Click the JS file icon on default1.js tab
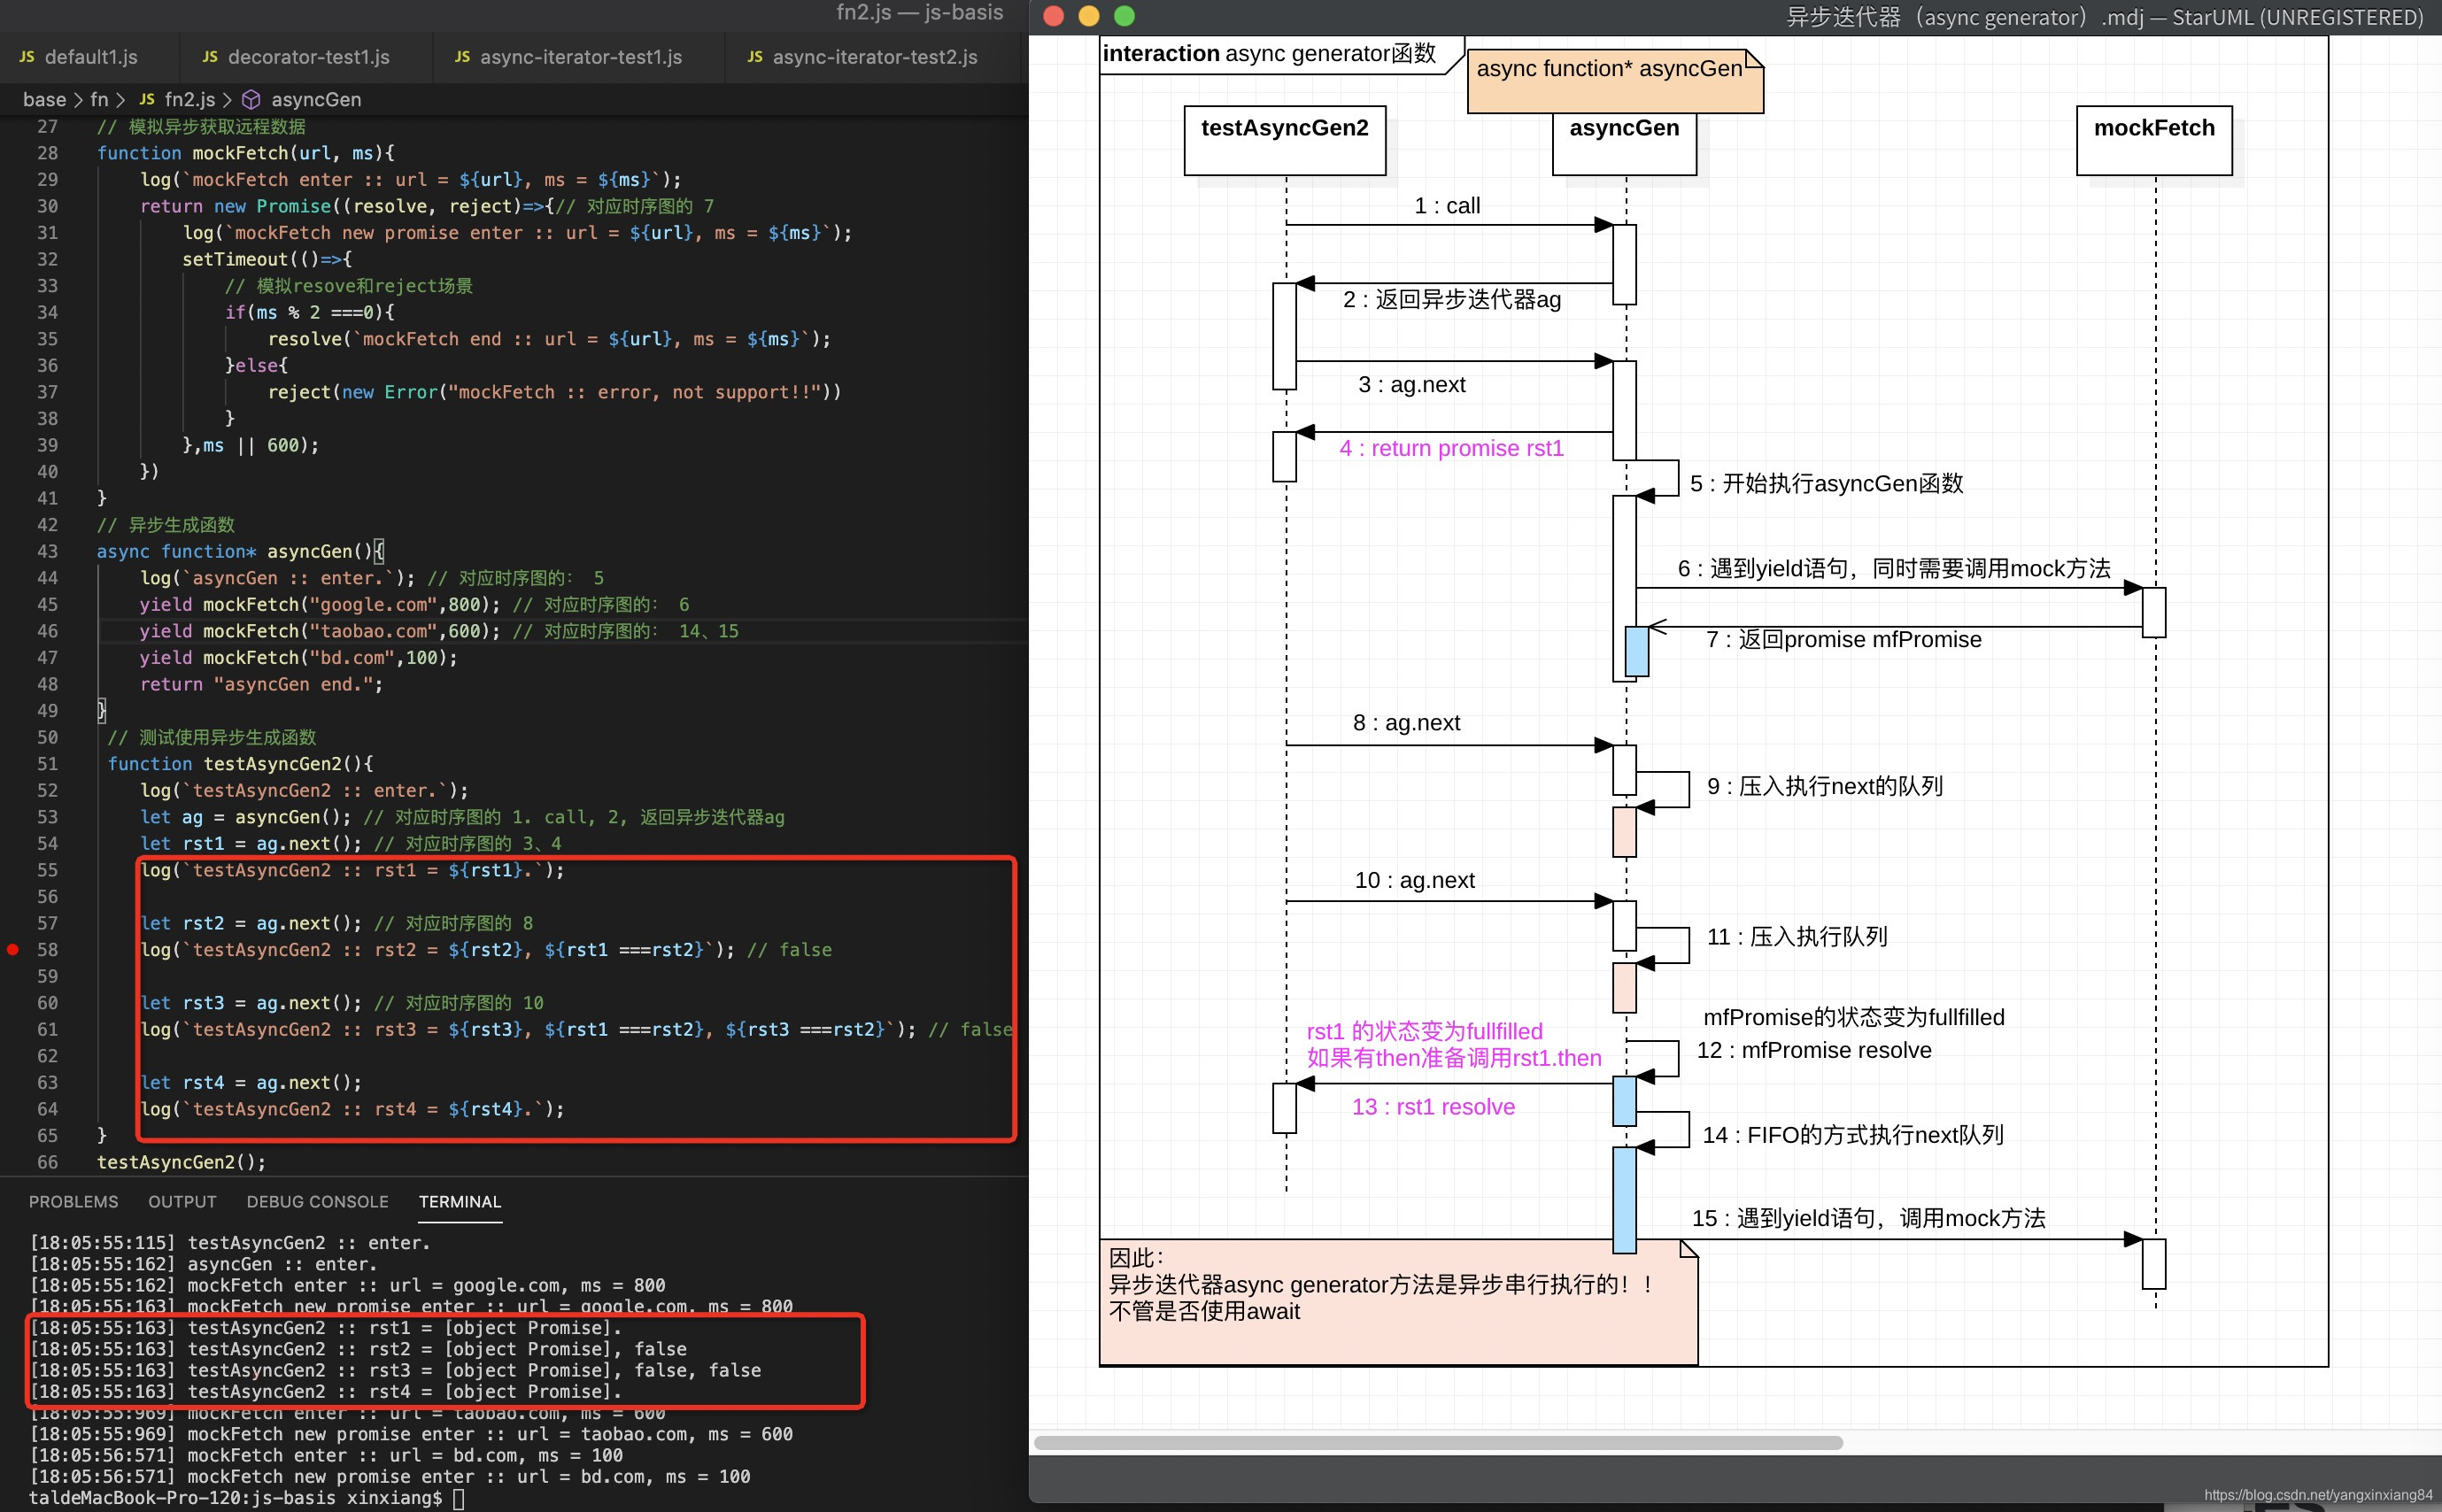 point(27,57)
